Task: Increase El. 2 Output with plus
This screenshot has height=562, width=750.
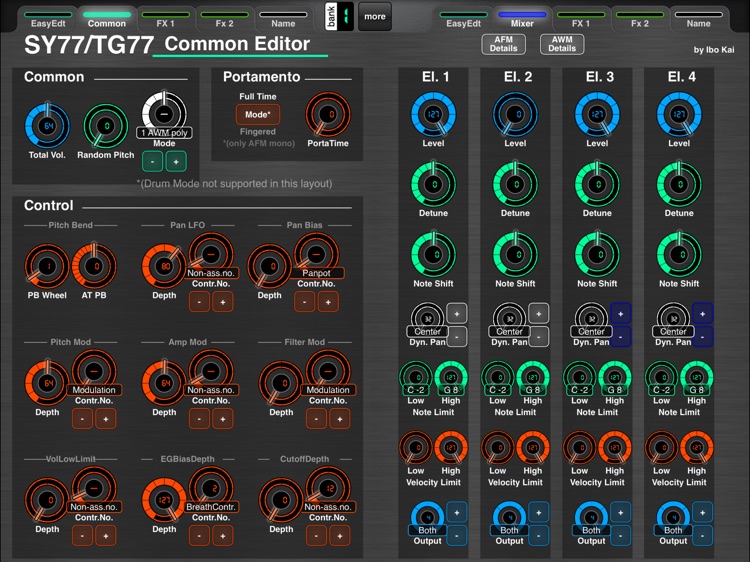Action: [x=539, y=513]
